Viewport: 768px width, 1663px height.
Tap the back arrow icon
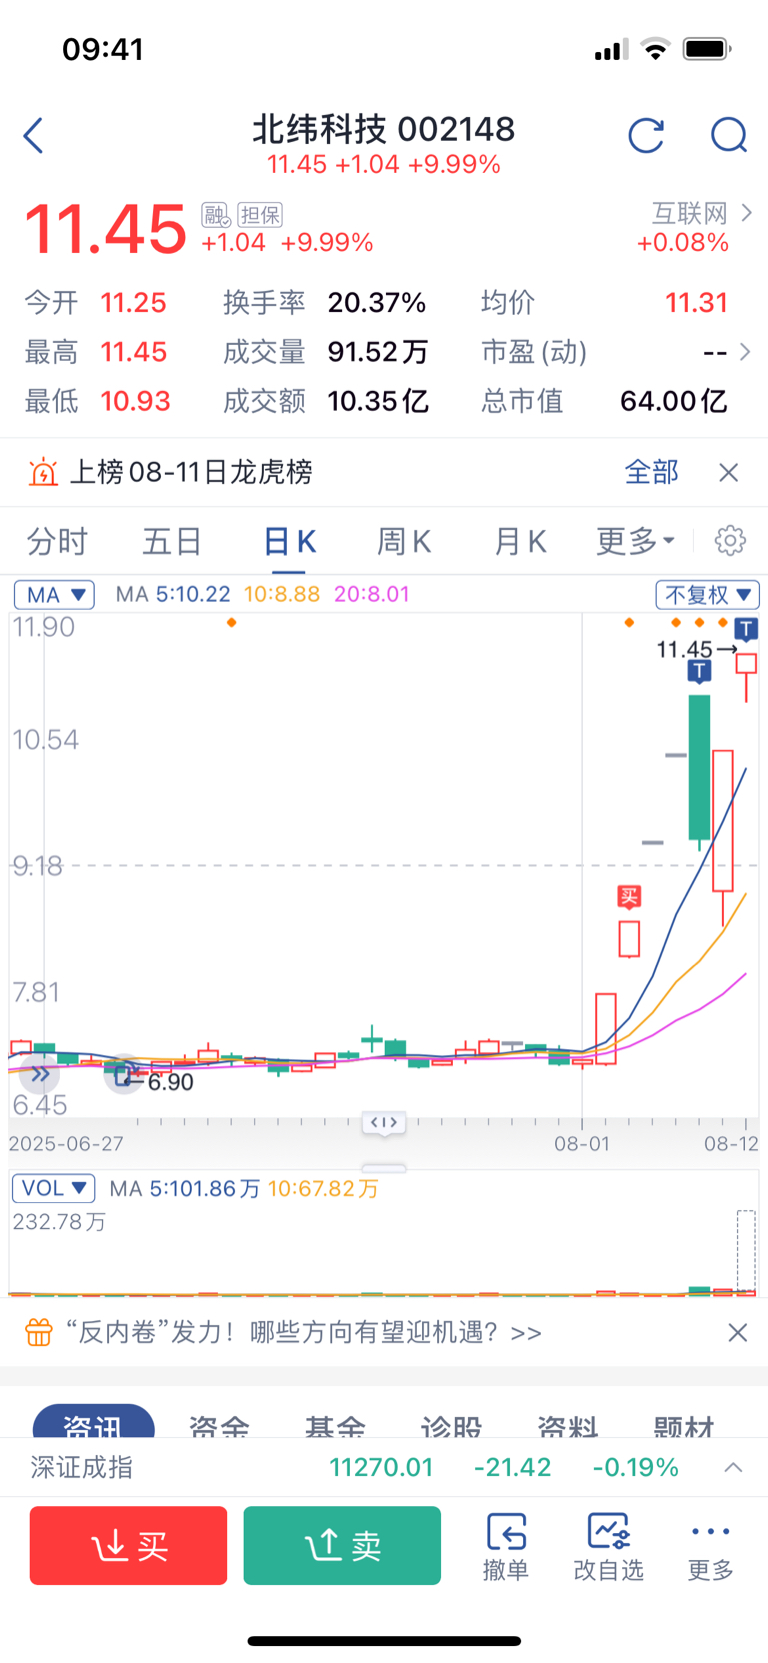33,135
